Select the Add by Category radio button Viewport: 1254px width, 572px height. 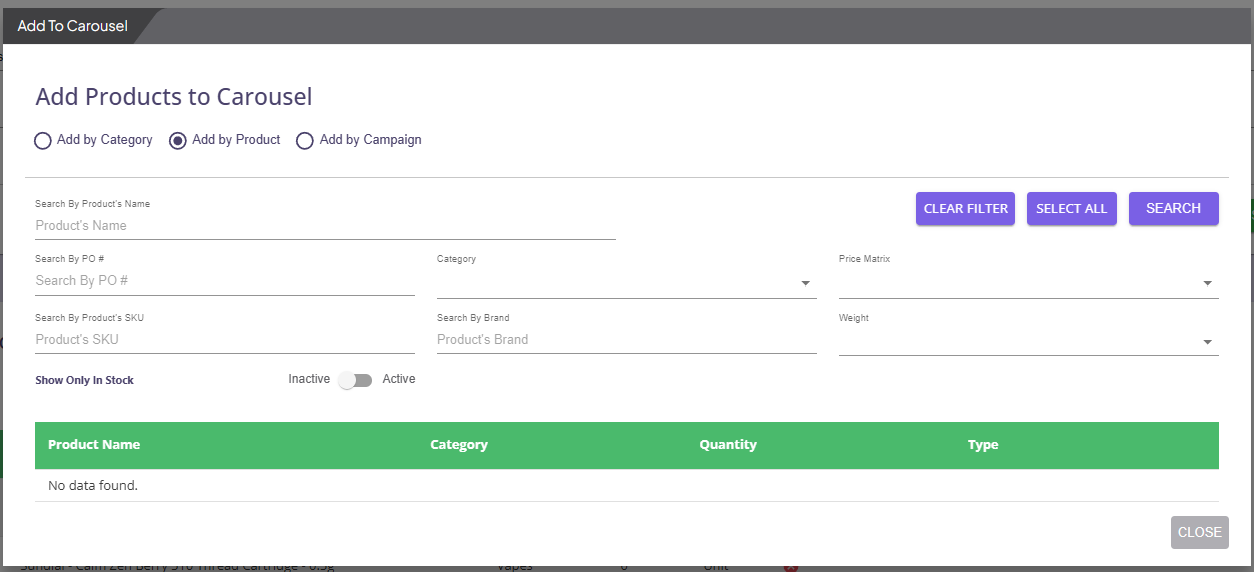click(x=43, y=141)
